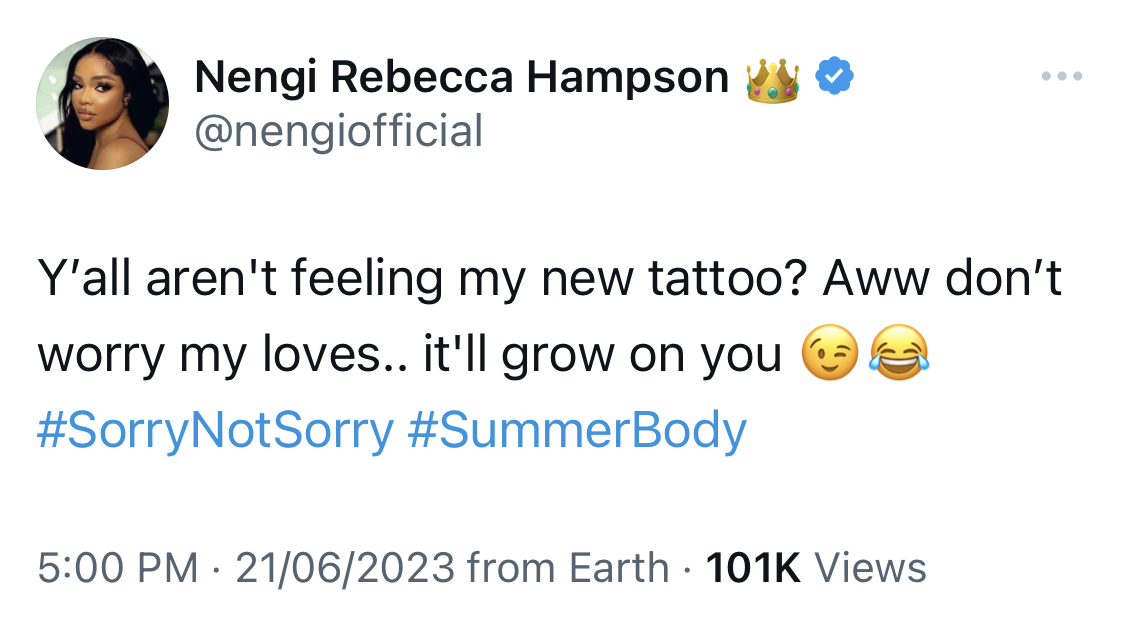Open the #SummerBody hashtag
This screenshot has height=624, width=1125.
tap(578, 432)
